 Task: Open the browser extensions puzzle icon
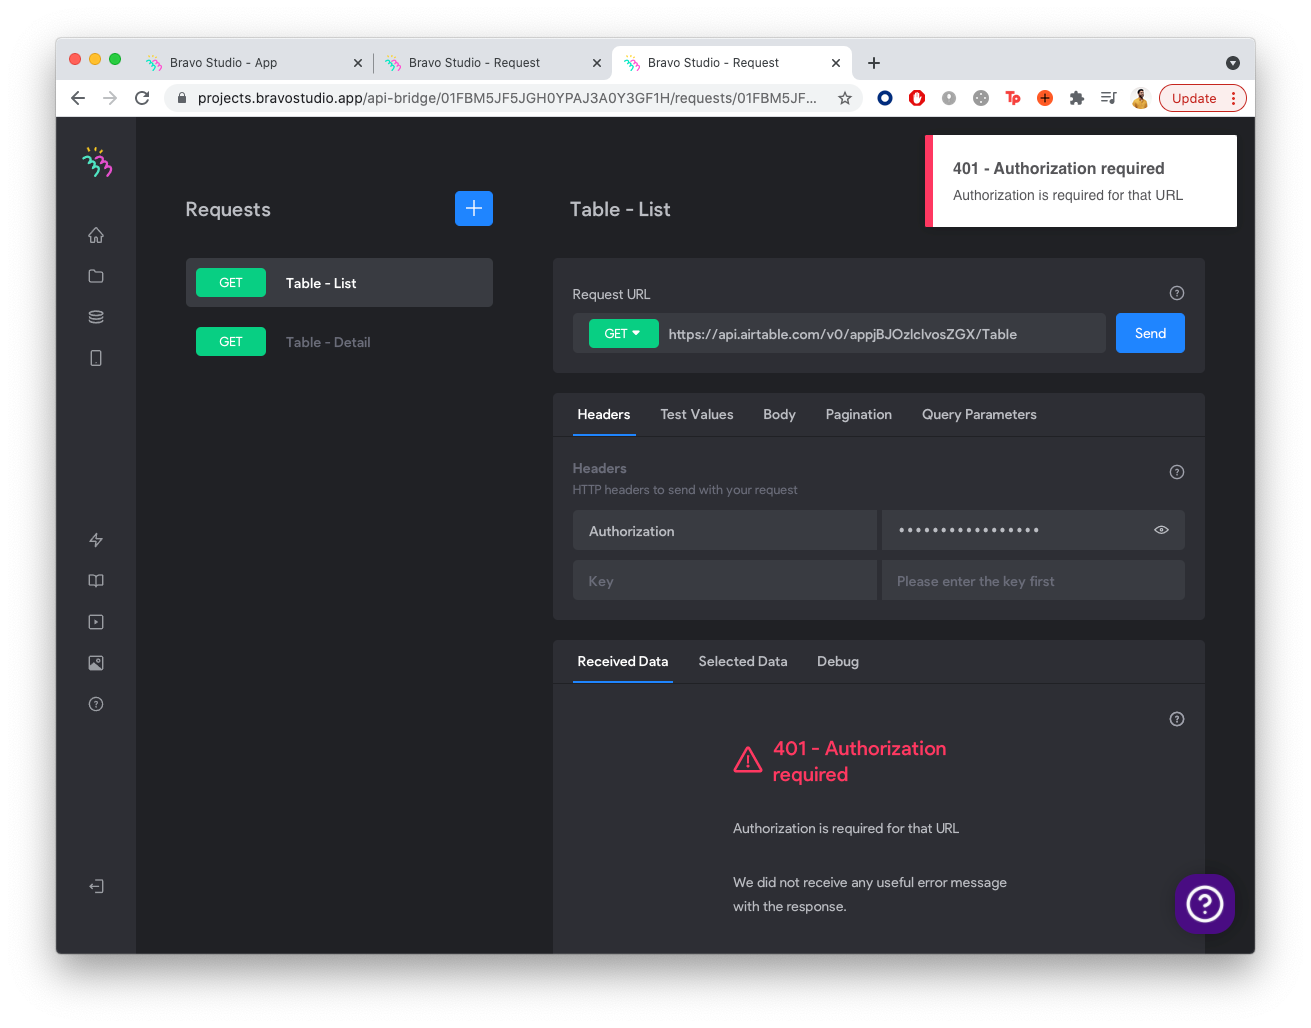click(1077, 98)
